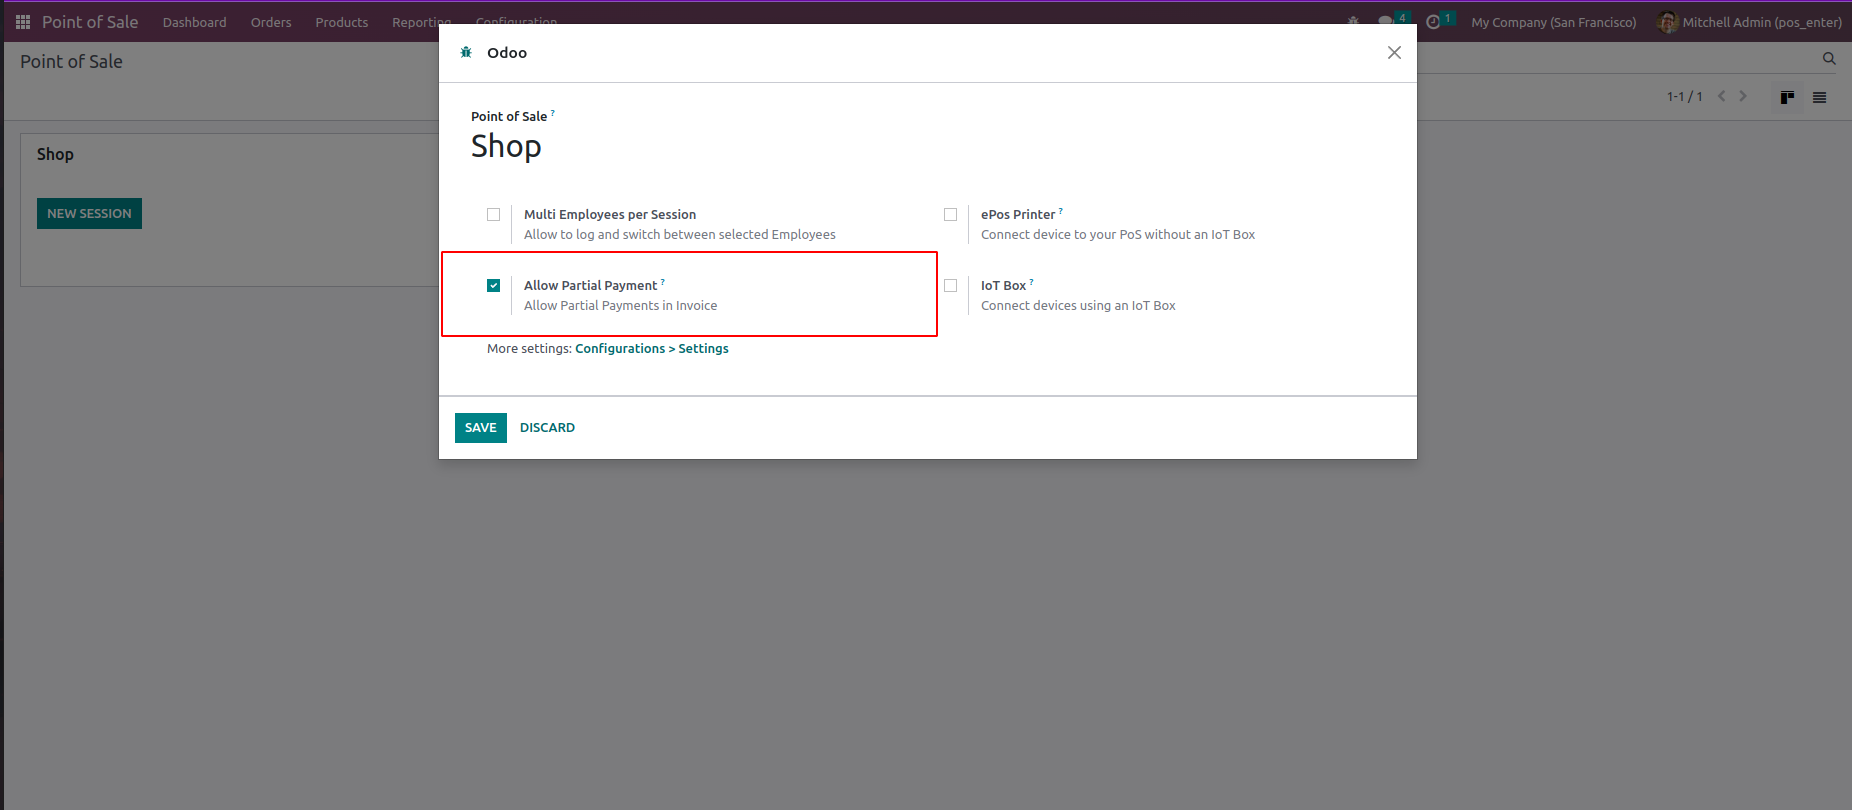1852x810 pixels.
Task: Click 'Allow Partial Payments in Invoice' description
Action: click(x=621, y=305)
